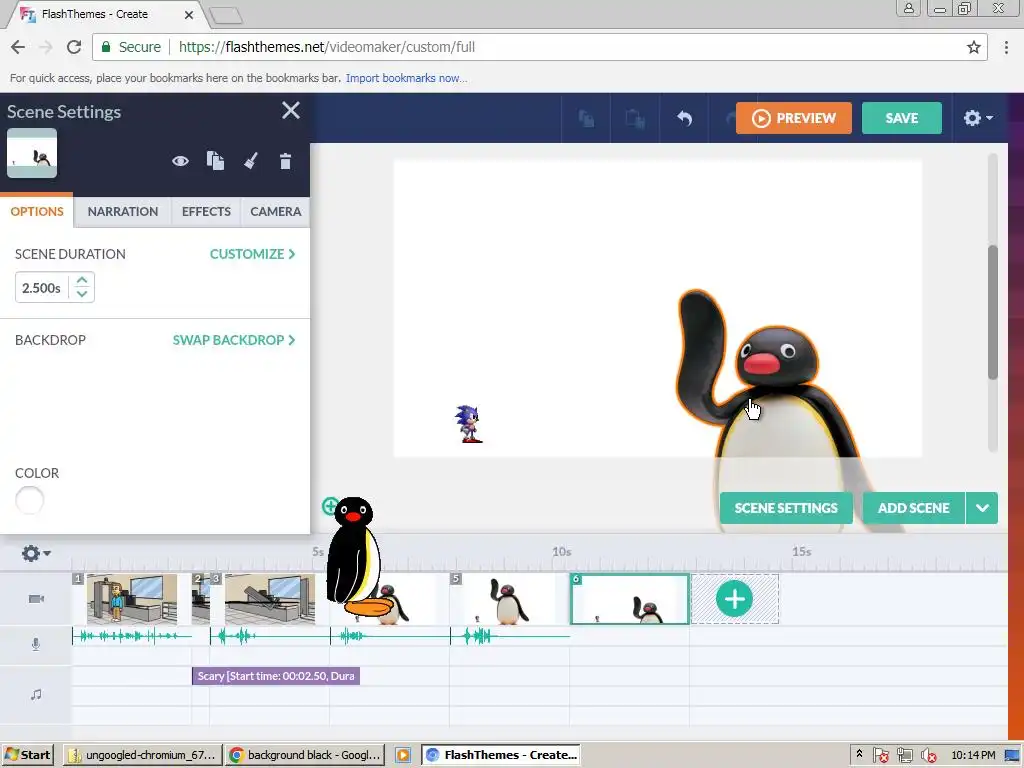
Task: Click the music note track icon
Action: click(x=36, y=694)
